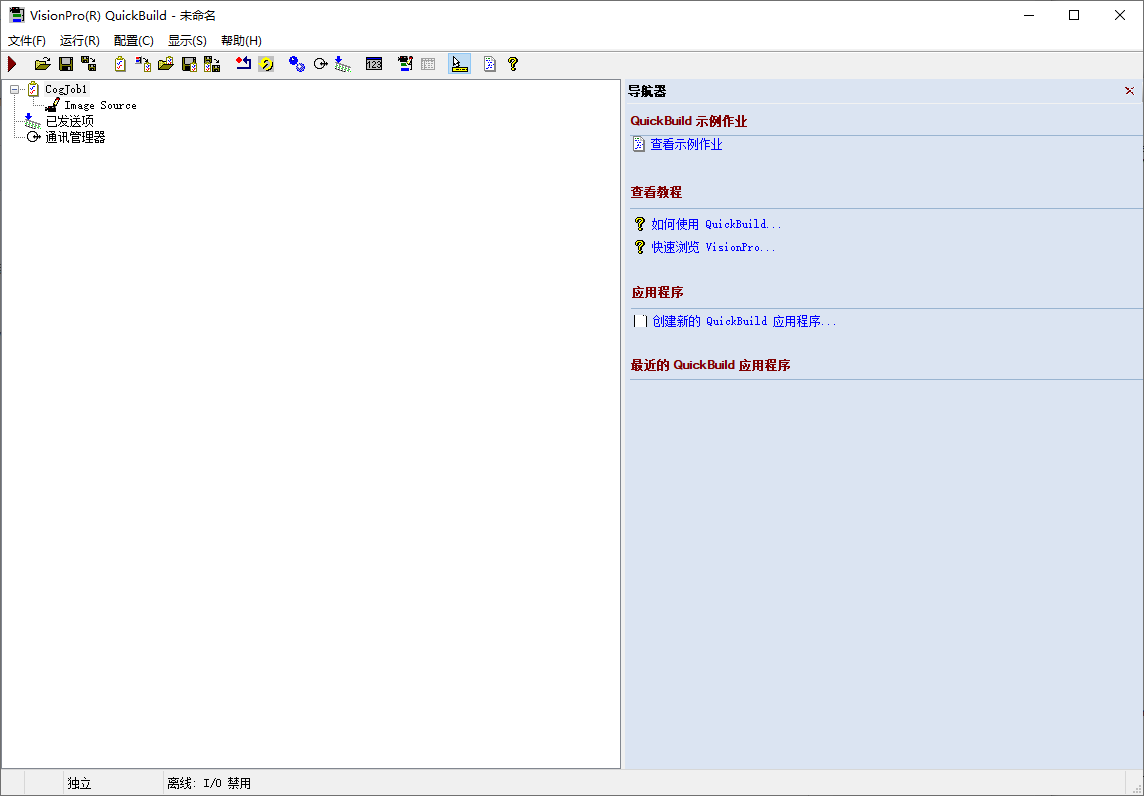This screenshot has height=796, width=1144.
Task: Click the Save application toolbar icon
Action: pos(64,63)
